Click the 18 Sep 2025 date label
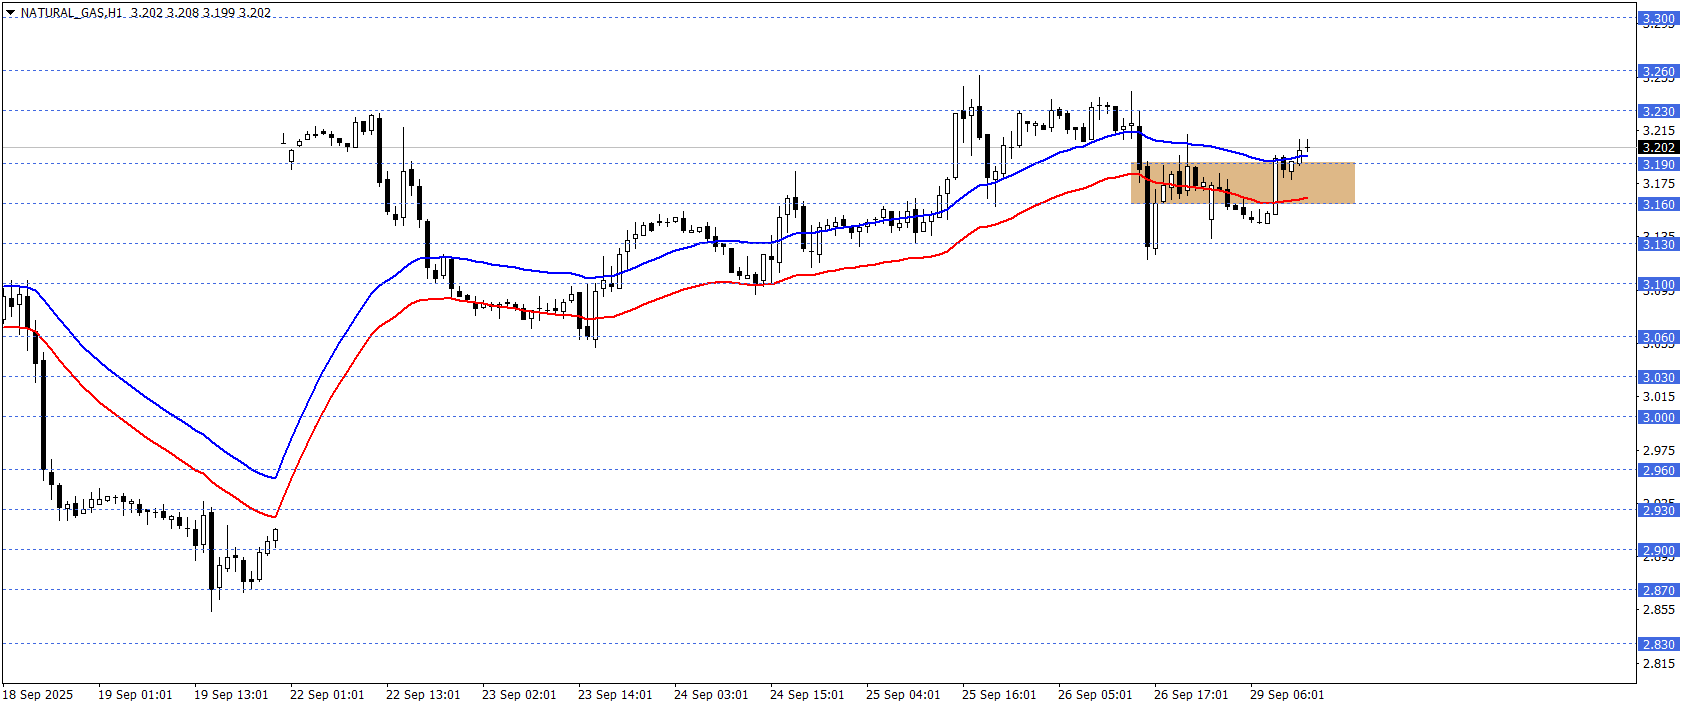Viewport: 1686px width, 707px height. (x=38, y=695)
